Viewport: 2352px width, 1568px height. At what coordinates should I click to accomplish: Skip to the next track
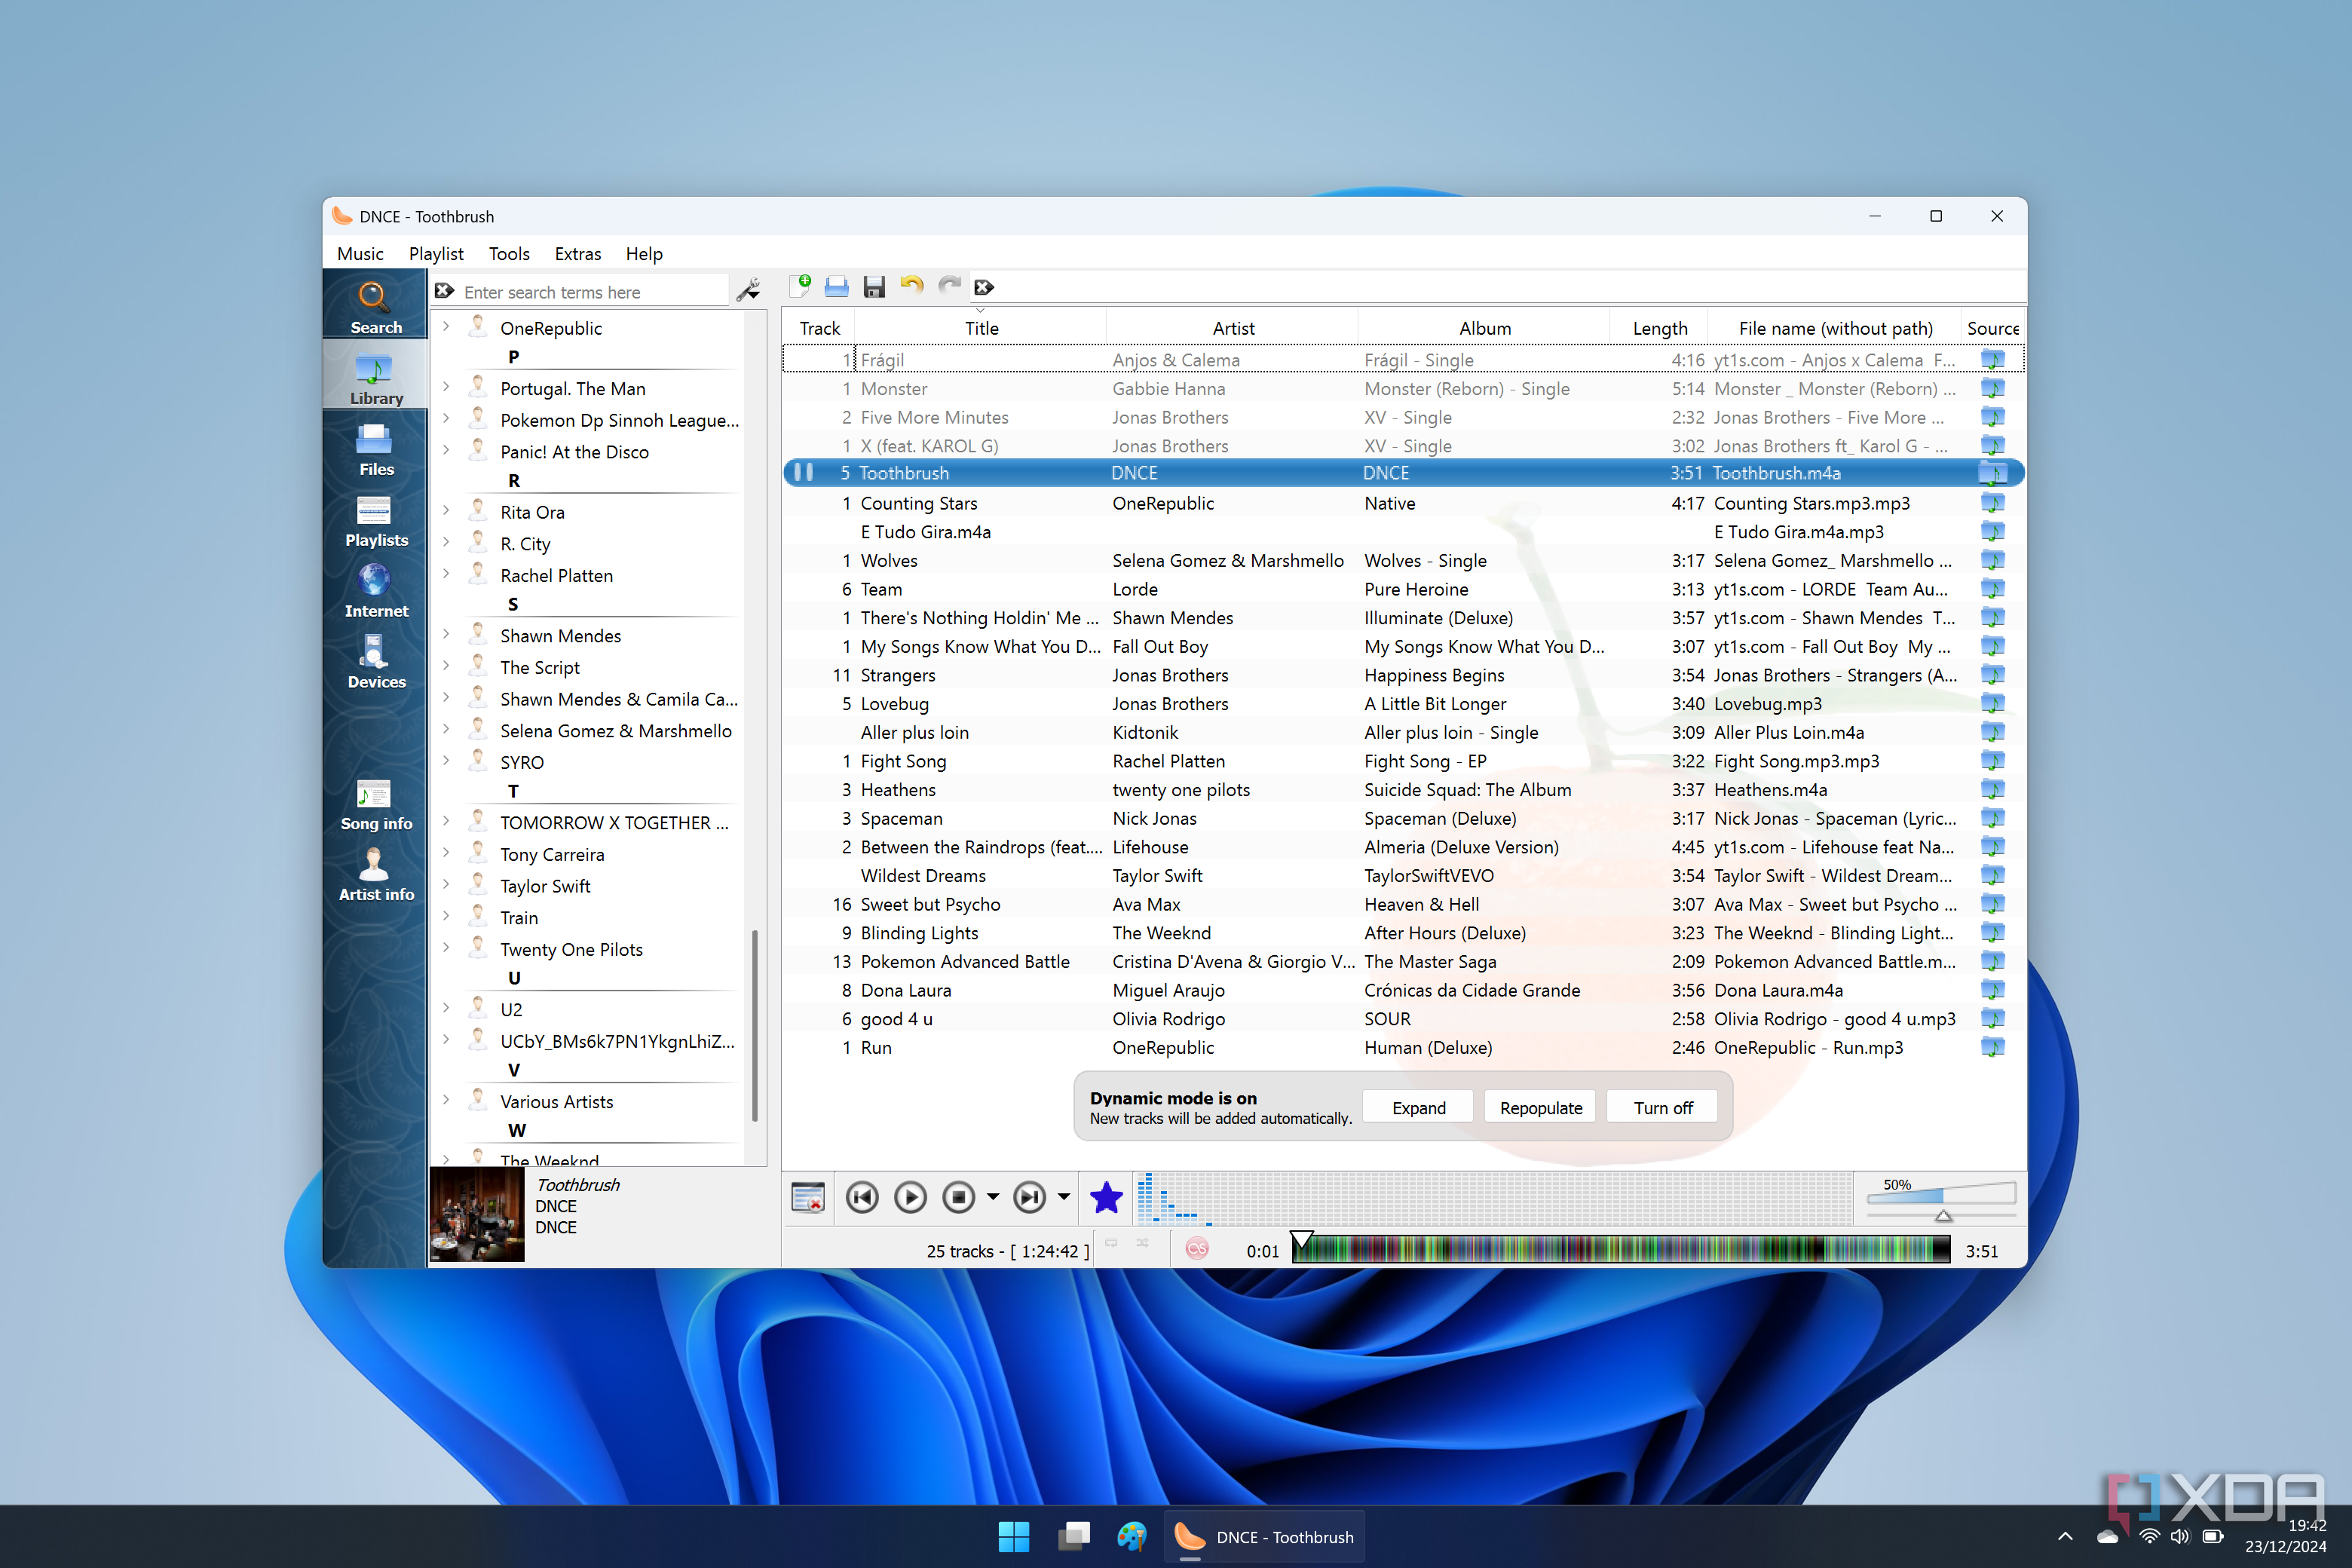coord(1029,1197)
